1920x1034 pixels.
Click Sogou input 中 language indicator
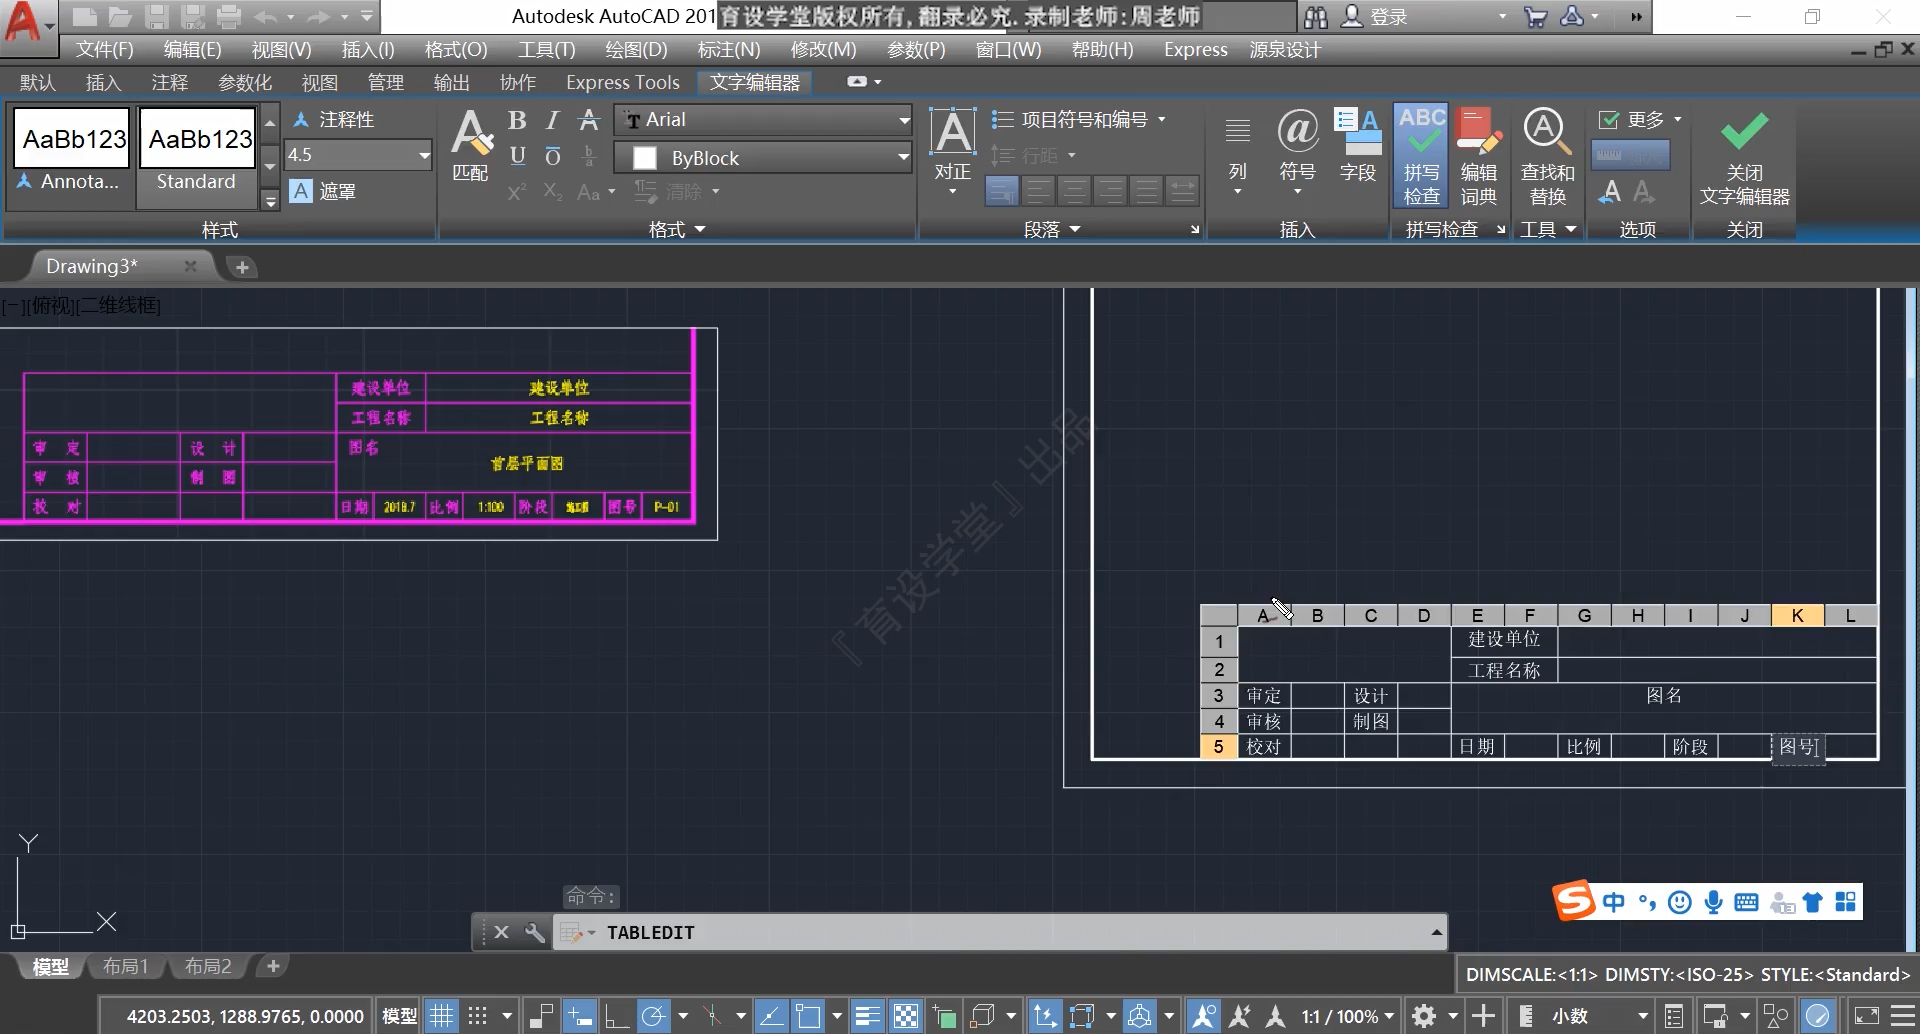(x=1613, y=902)
